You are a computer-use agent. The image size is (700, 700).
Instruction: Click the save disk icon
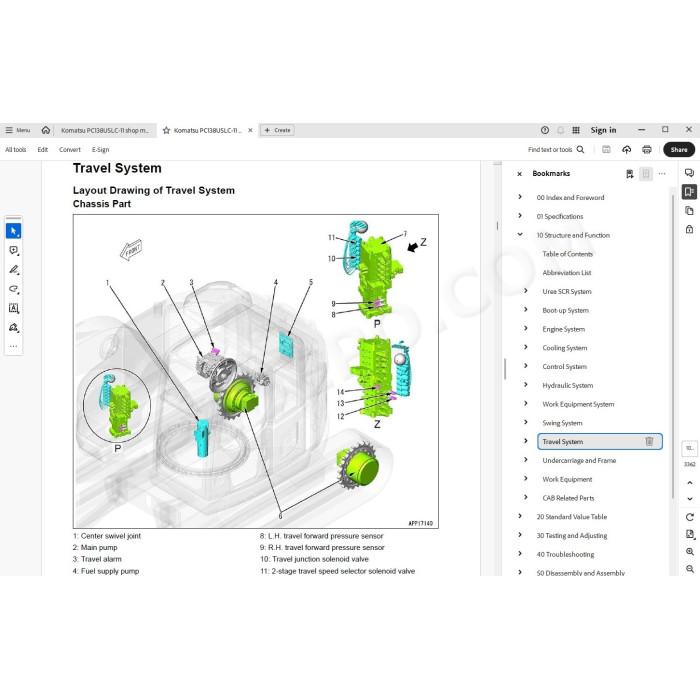tap(606, 149)
